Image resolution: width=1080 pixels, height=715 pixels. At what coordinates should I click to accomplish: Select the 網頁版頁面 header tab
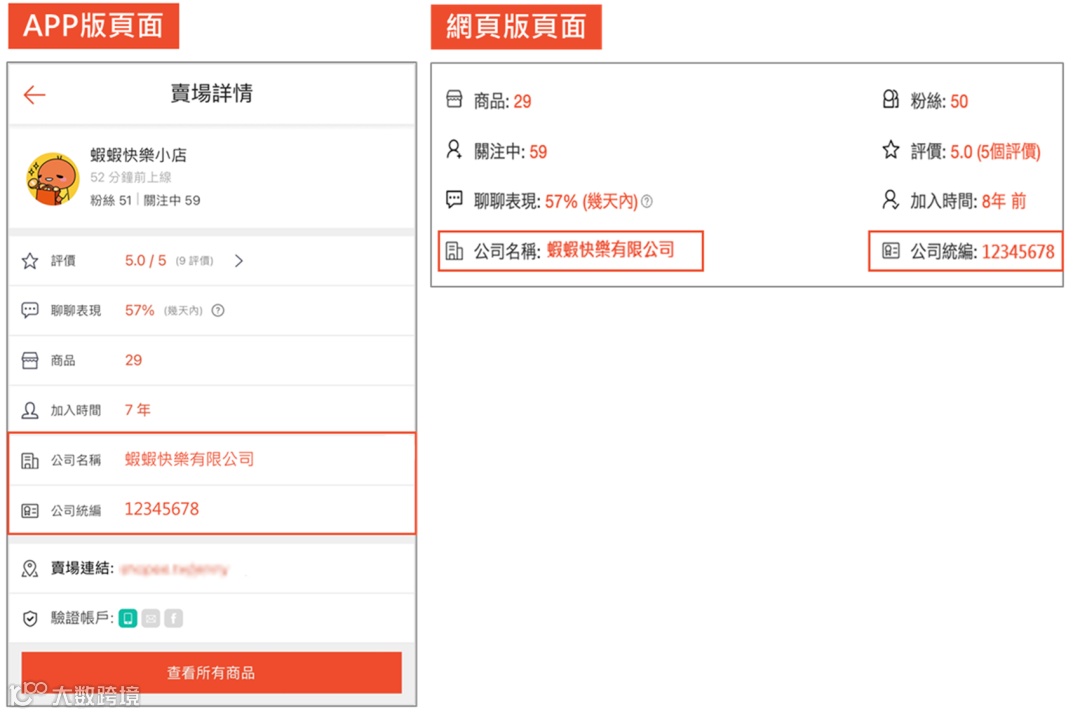[x=516, y=27]
